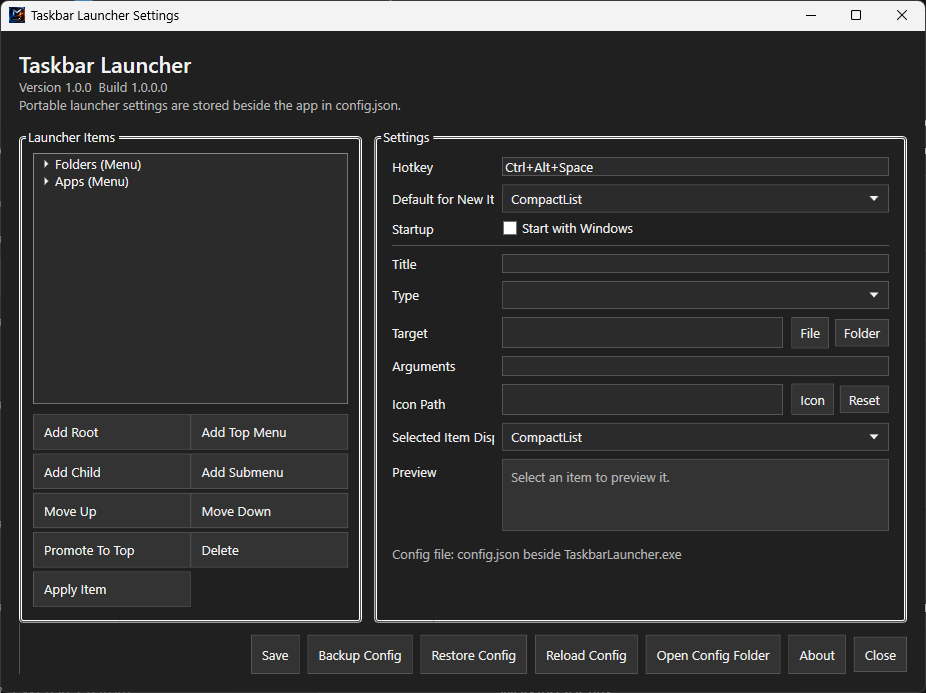Open the Selected Item Display dropdown
Viewport: 926px width, 693px height.
[x=695, y=437]
